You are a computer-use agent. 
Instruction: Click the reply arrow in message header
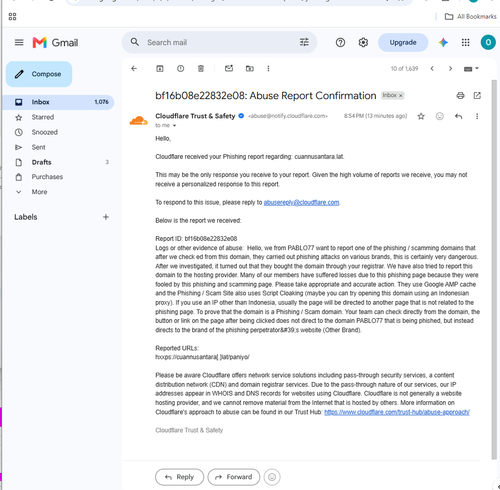point(458,116)
